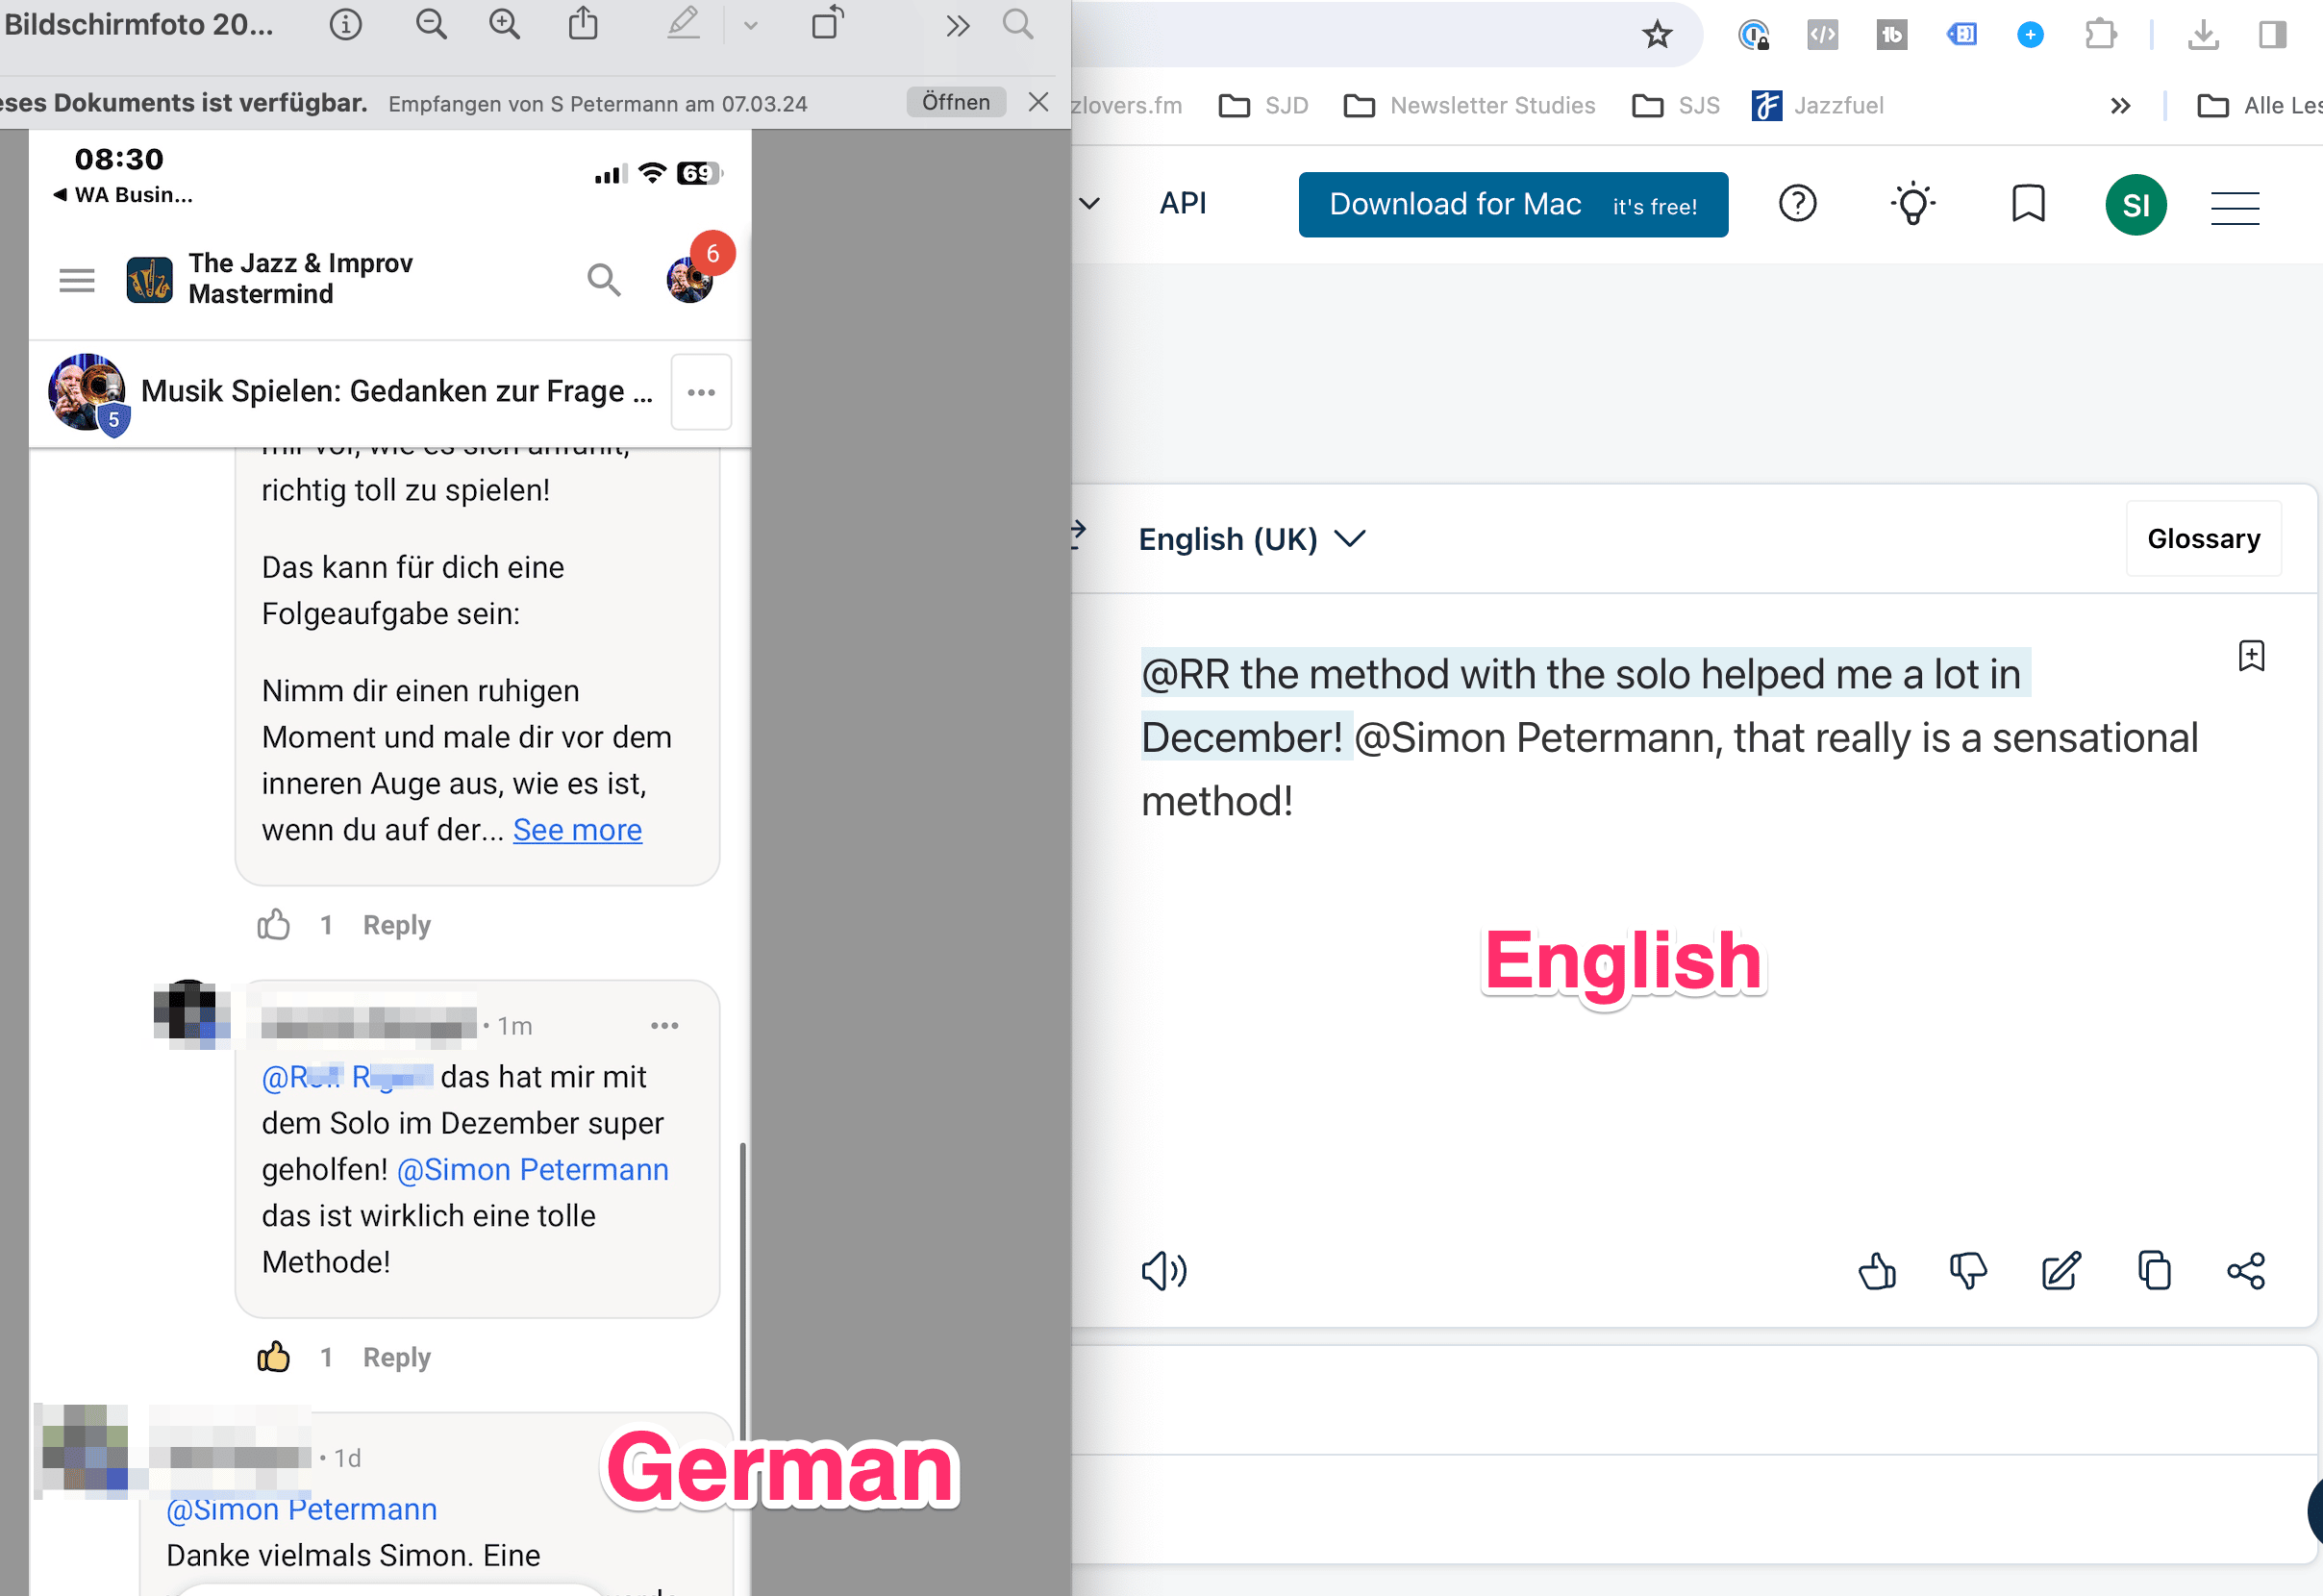Click the speaker listen-to-translation icon
This screenshot has width=2323, height=1596.
[1163, 1272]
